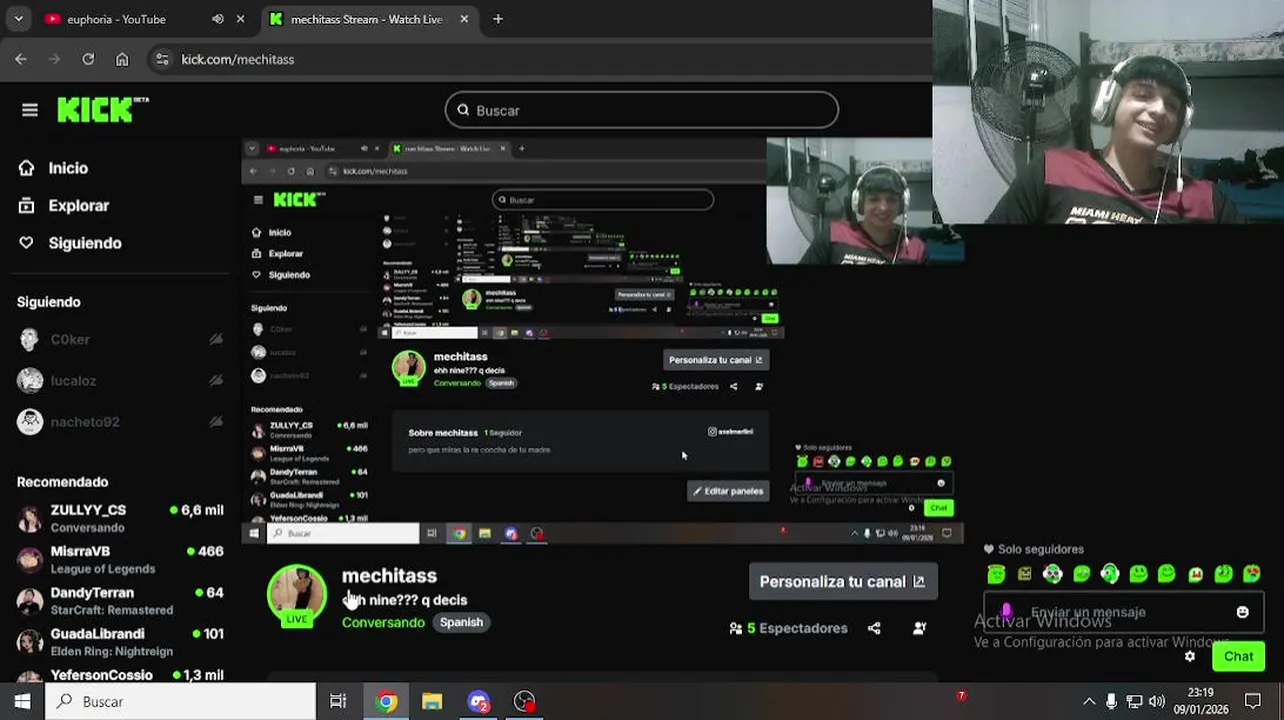Screen dimensions: 1284x720
Task: Click the mechitass live avatar
Action: click(297, 595)
